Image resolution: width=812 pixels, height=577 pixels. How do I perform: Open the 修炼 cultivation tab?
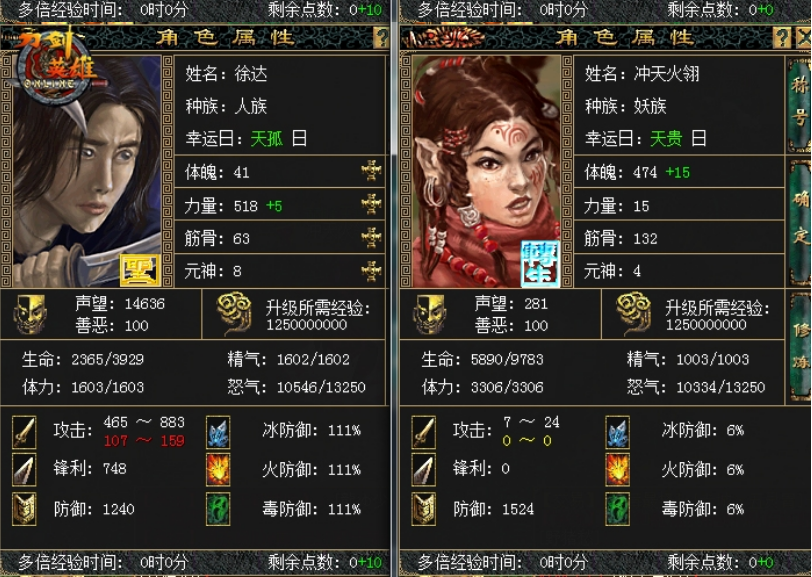coord(800,346)
